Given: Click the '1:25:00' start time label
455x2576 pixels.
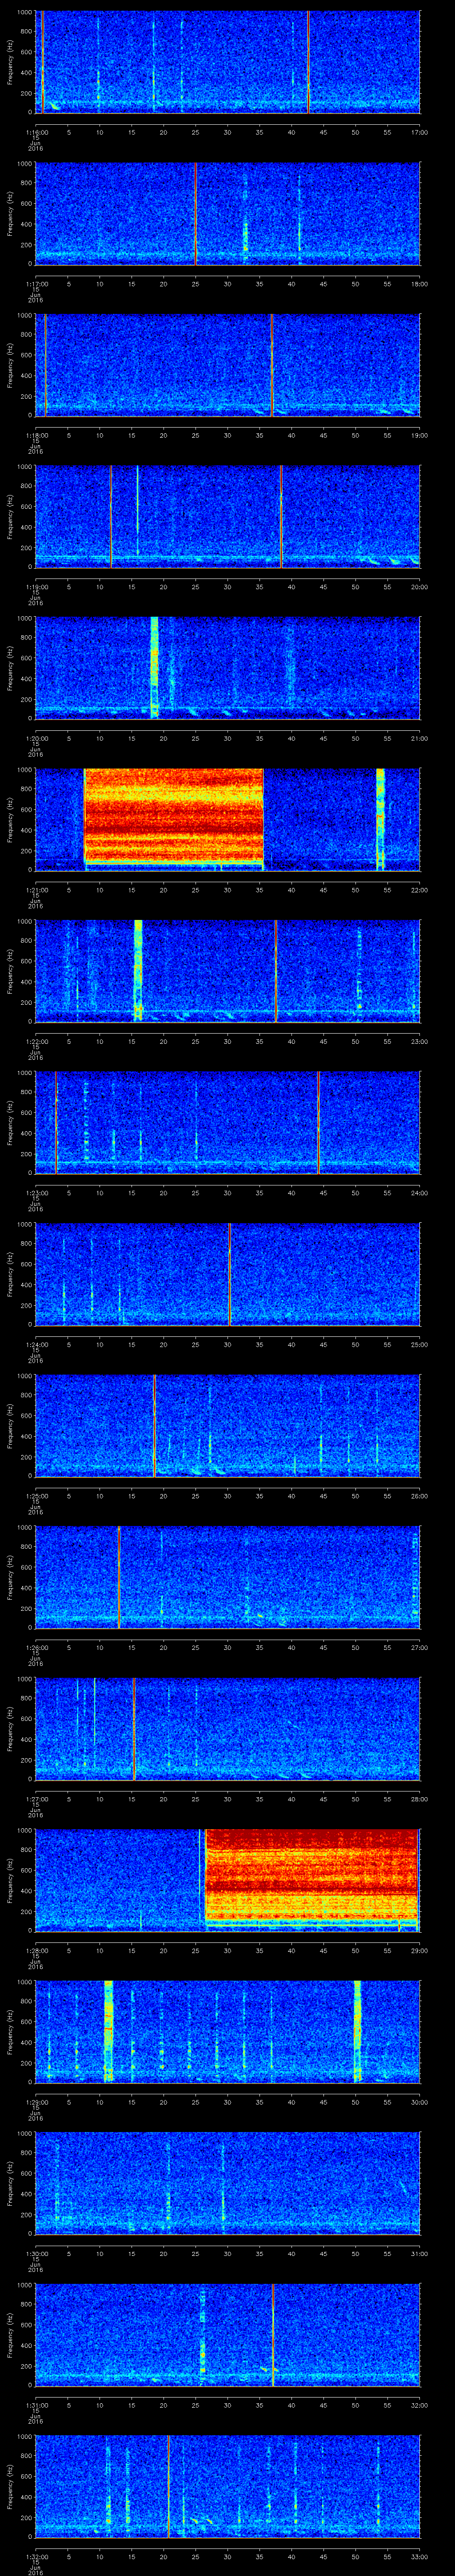Looking at the screenshot, I should 36,1496.
